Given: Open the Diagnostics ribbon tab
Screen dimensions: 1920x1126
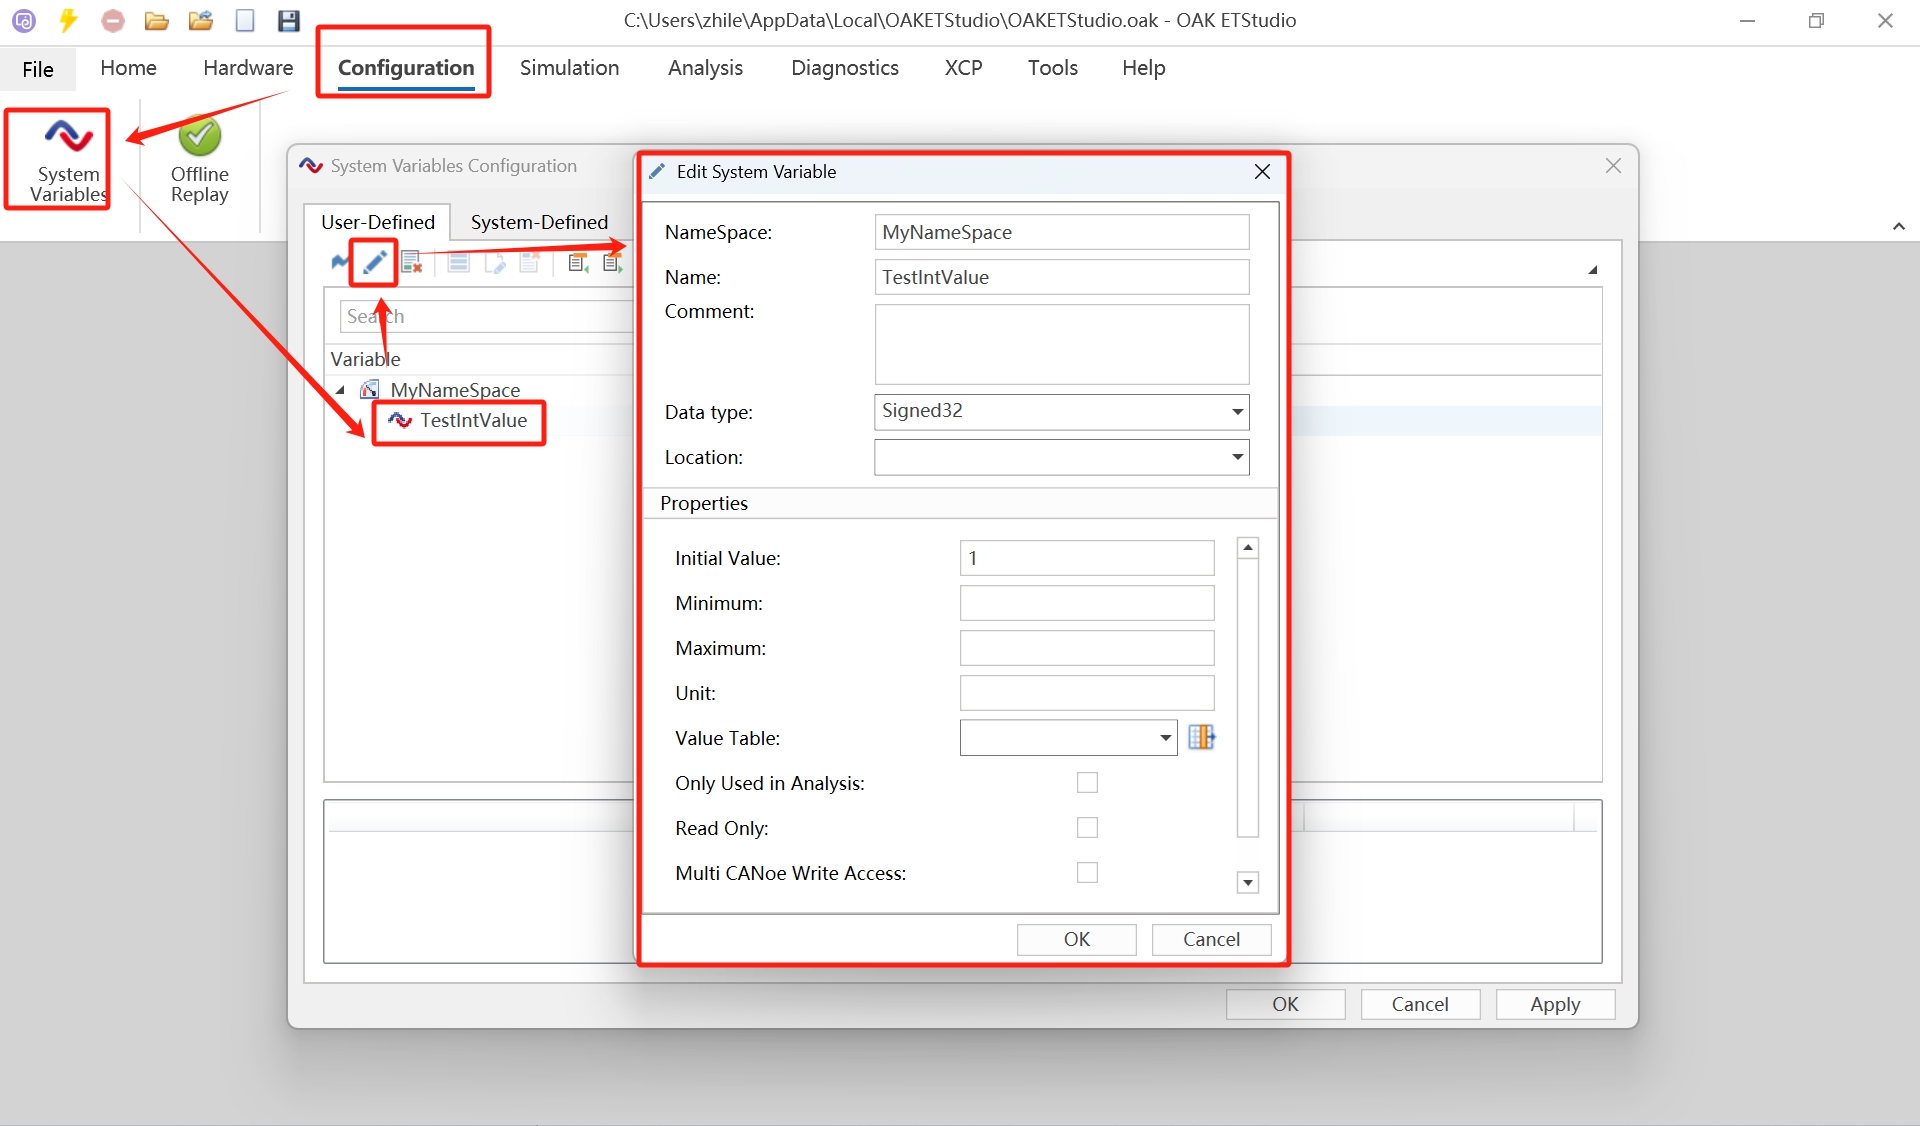Looking at the screenshot, I should pyautogui.click(x=844, y=68).
